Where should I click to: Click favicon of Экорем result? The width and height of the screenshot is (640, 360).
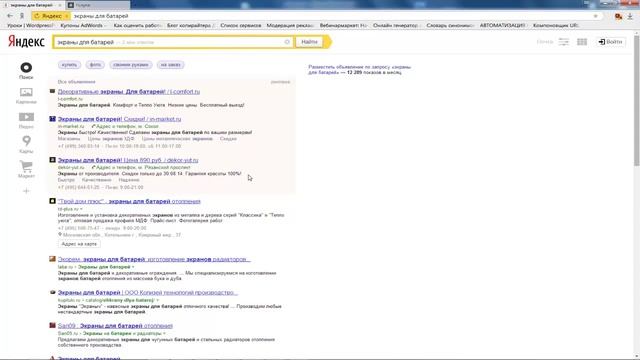tap(52, 259)
